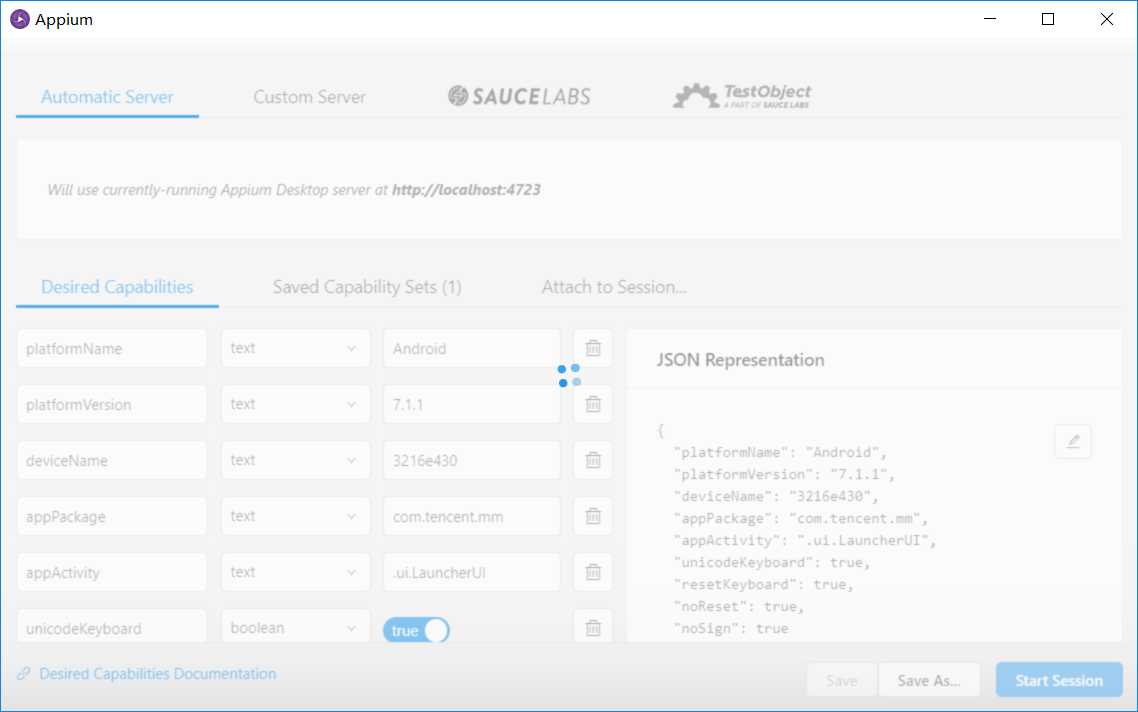This screenshot has height=712, width=1138.
Task: Select the TestObject server tab
Action: pyautogui.click(x=742, y=96)
